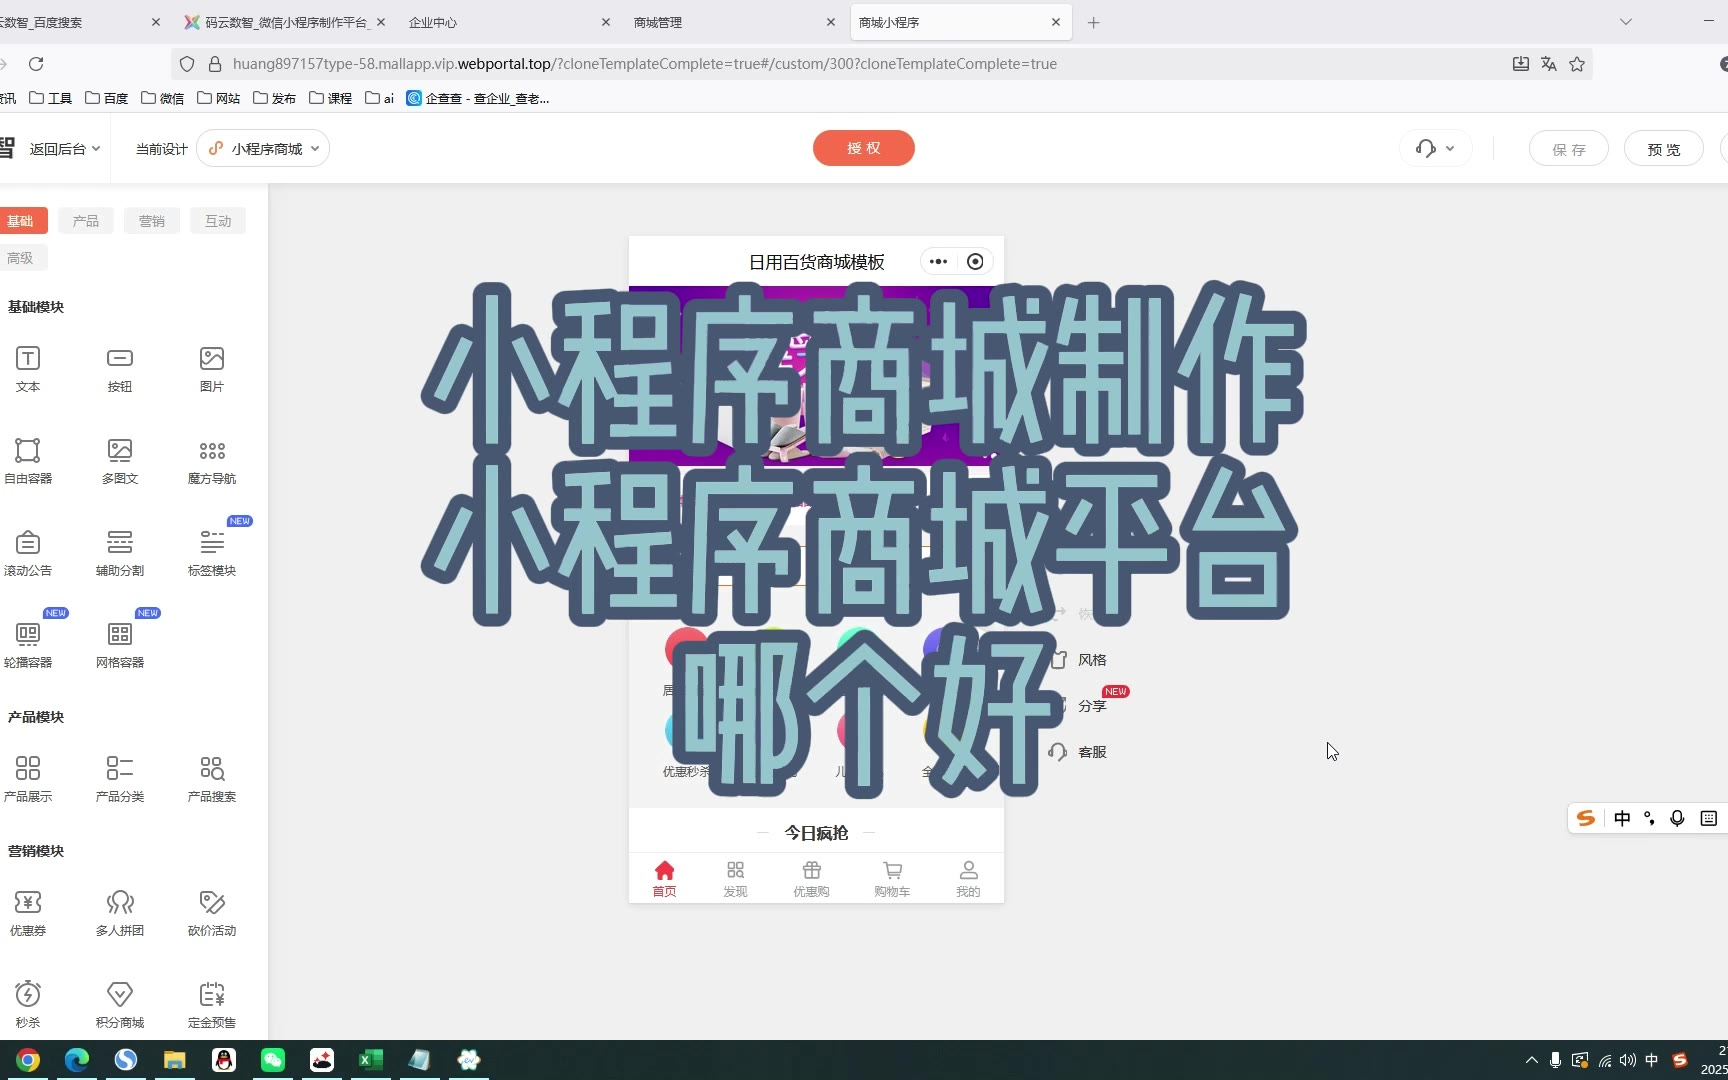Switch to the 营销 module tab
This screenshot has width=1728, height=1080.
[x=152, y=221]
